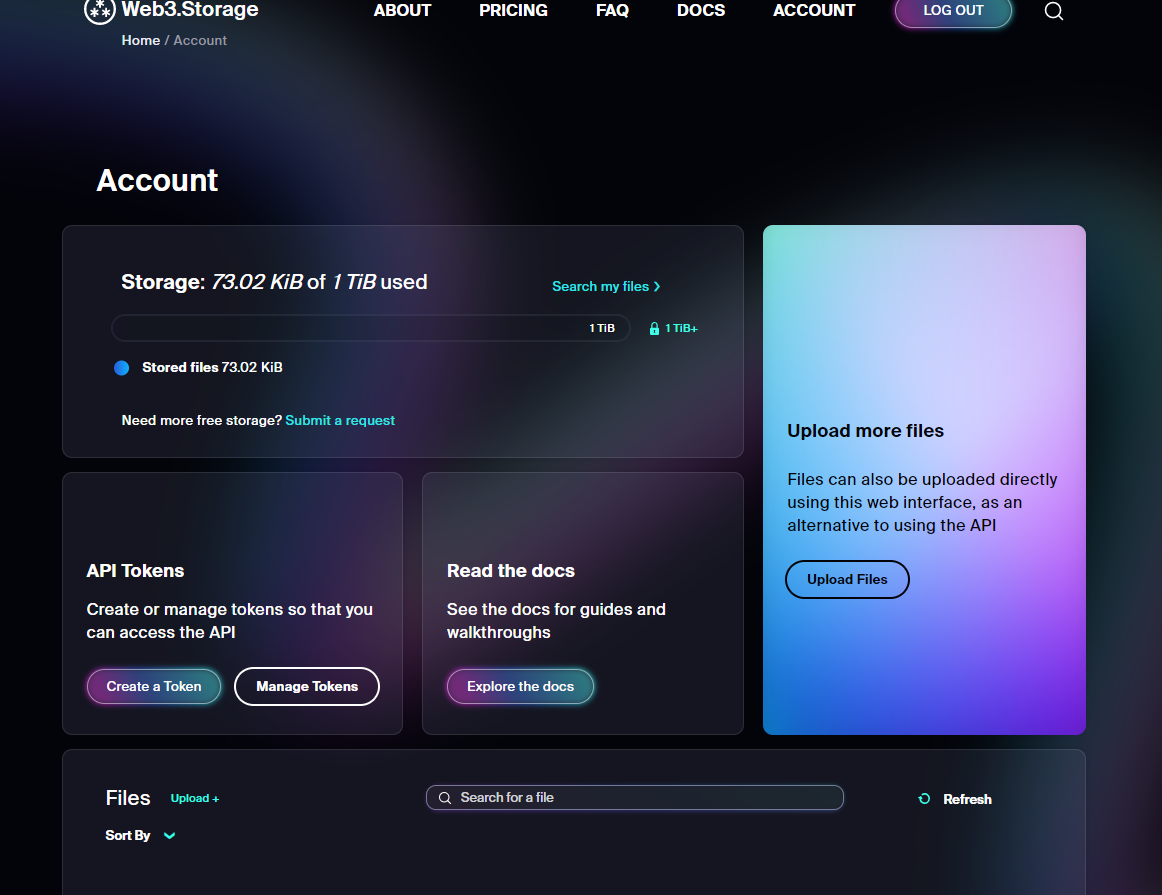The height and width of the screenshot is (895, 1162).
Task: Click the 1 TiB+ upgrade label
Action: (x=681, y=328)
